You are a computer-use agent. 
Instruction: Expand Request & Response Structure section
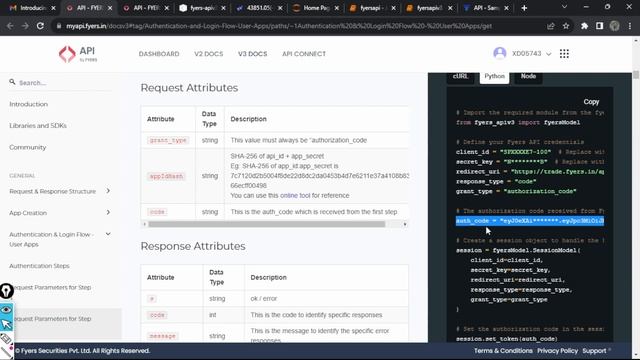(x=108, y=191)
